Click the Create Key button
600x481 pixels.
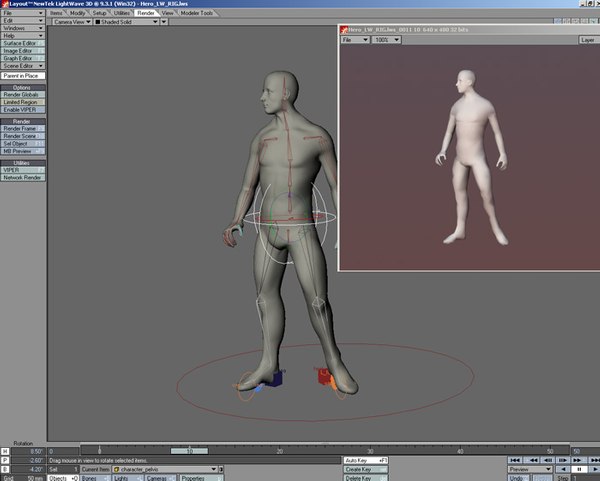[366, 470]
